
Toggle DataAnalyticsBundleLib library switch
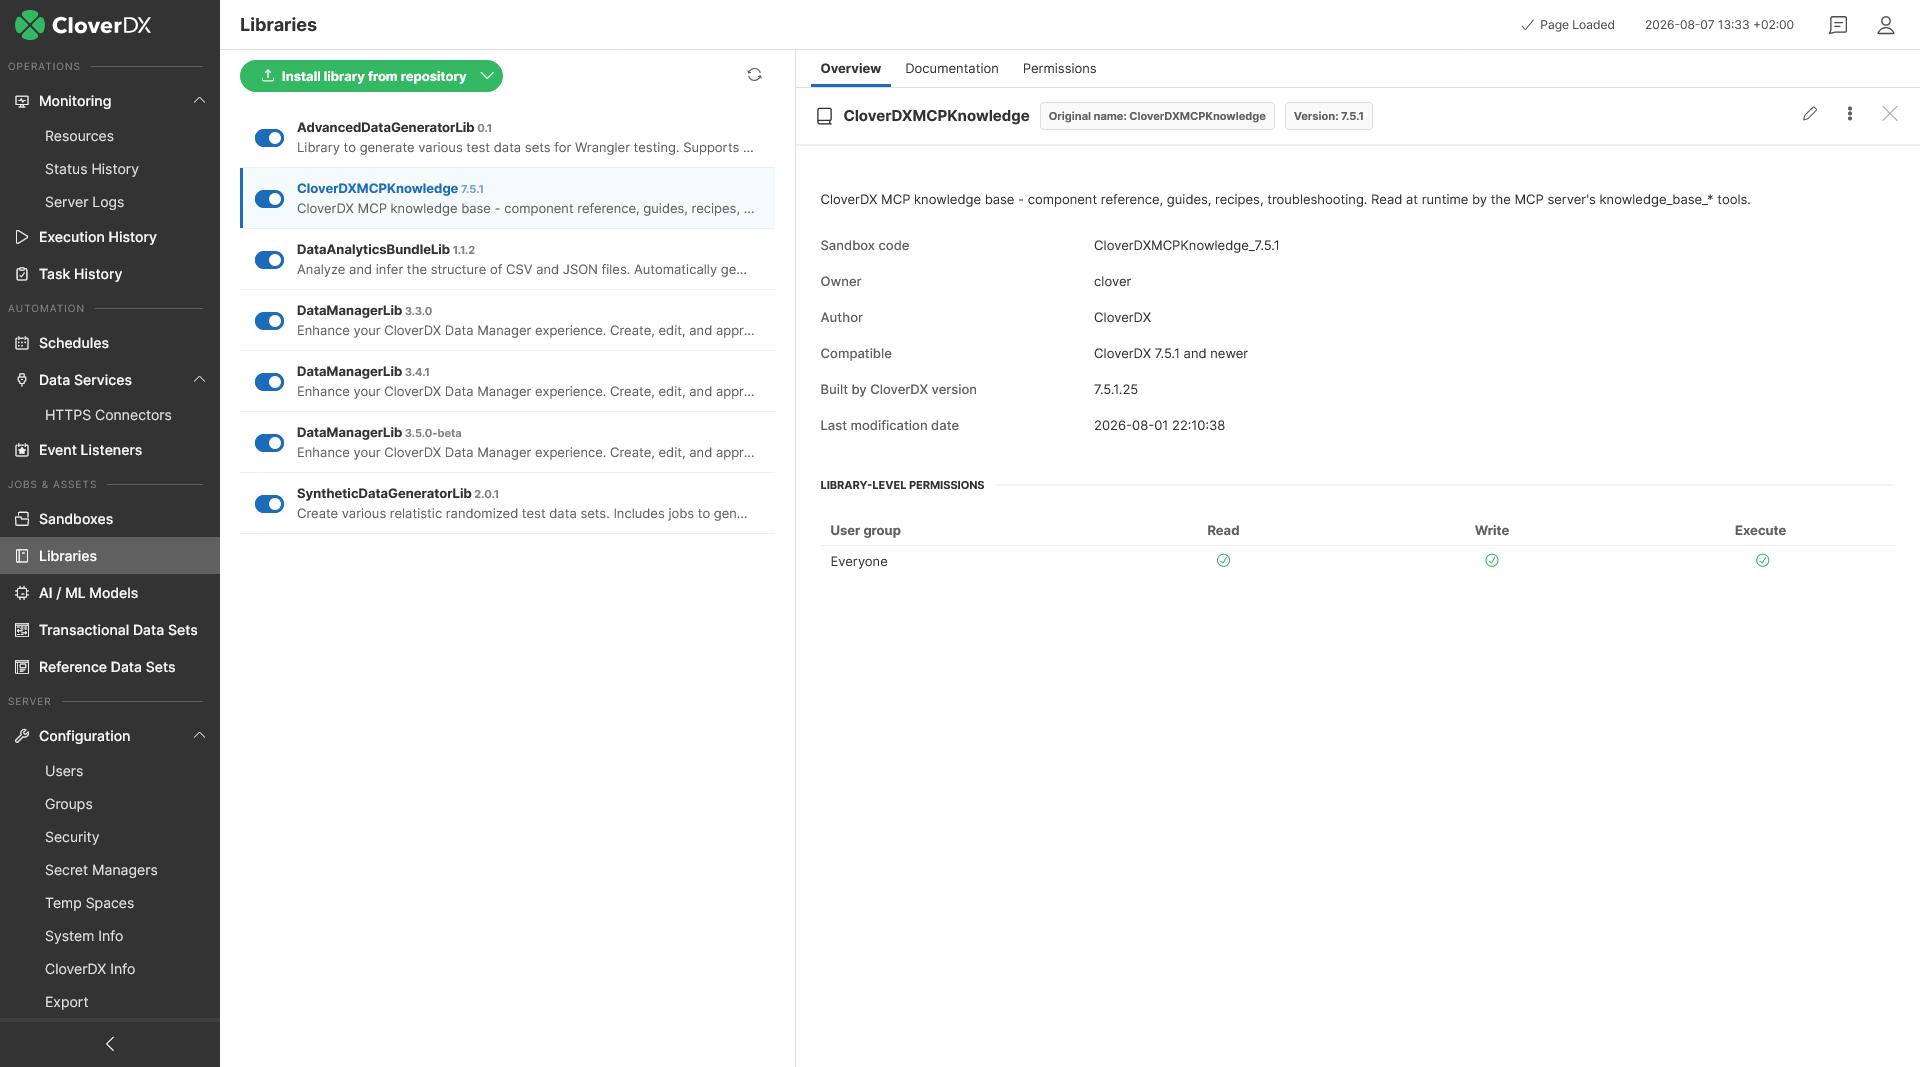[x=270, y=260]
